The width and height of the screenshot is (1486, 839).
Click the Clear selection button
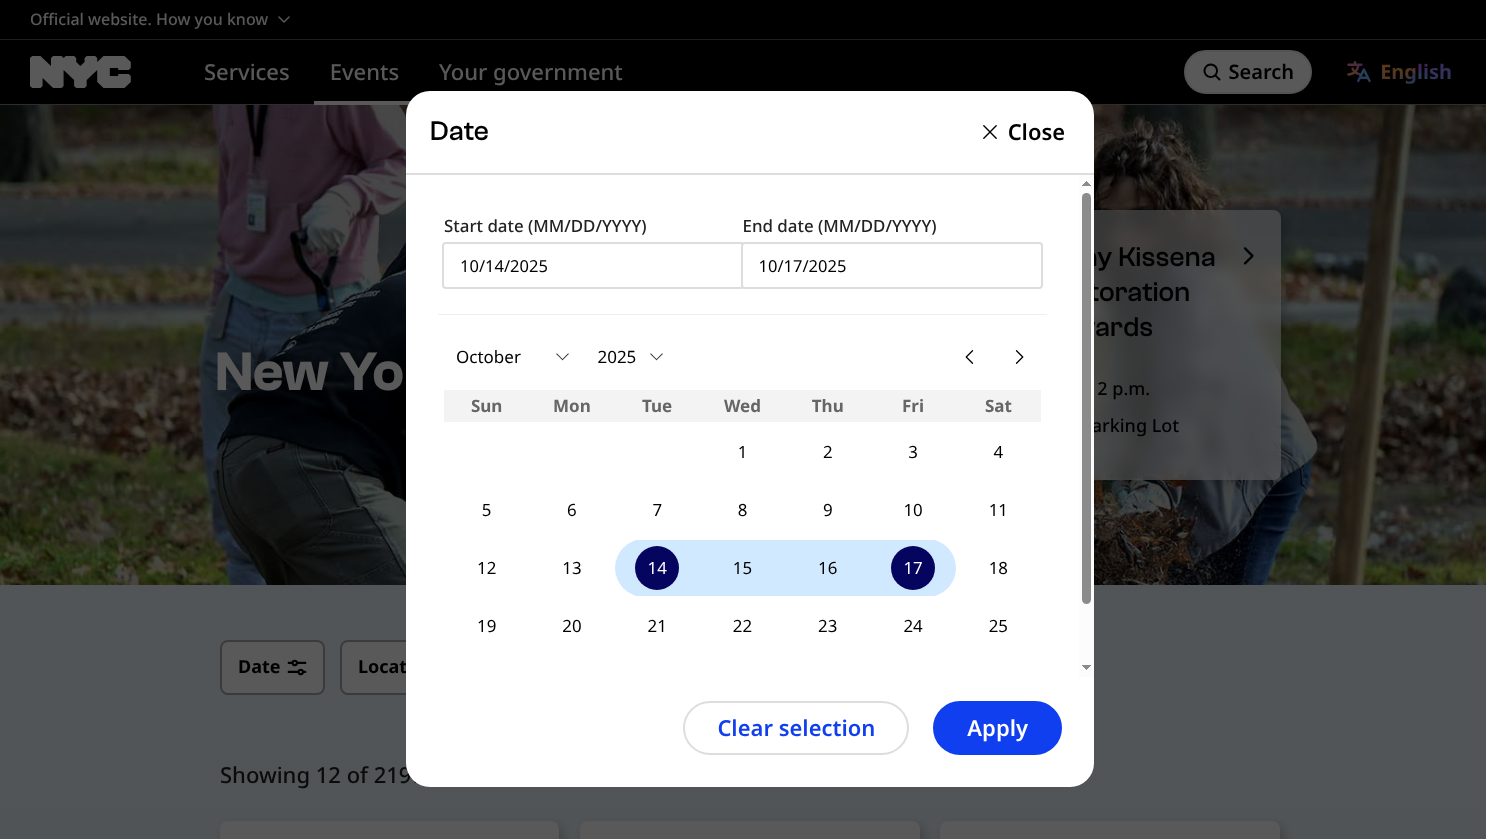click(x=795, y=728)
